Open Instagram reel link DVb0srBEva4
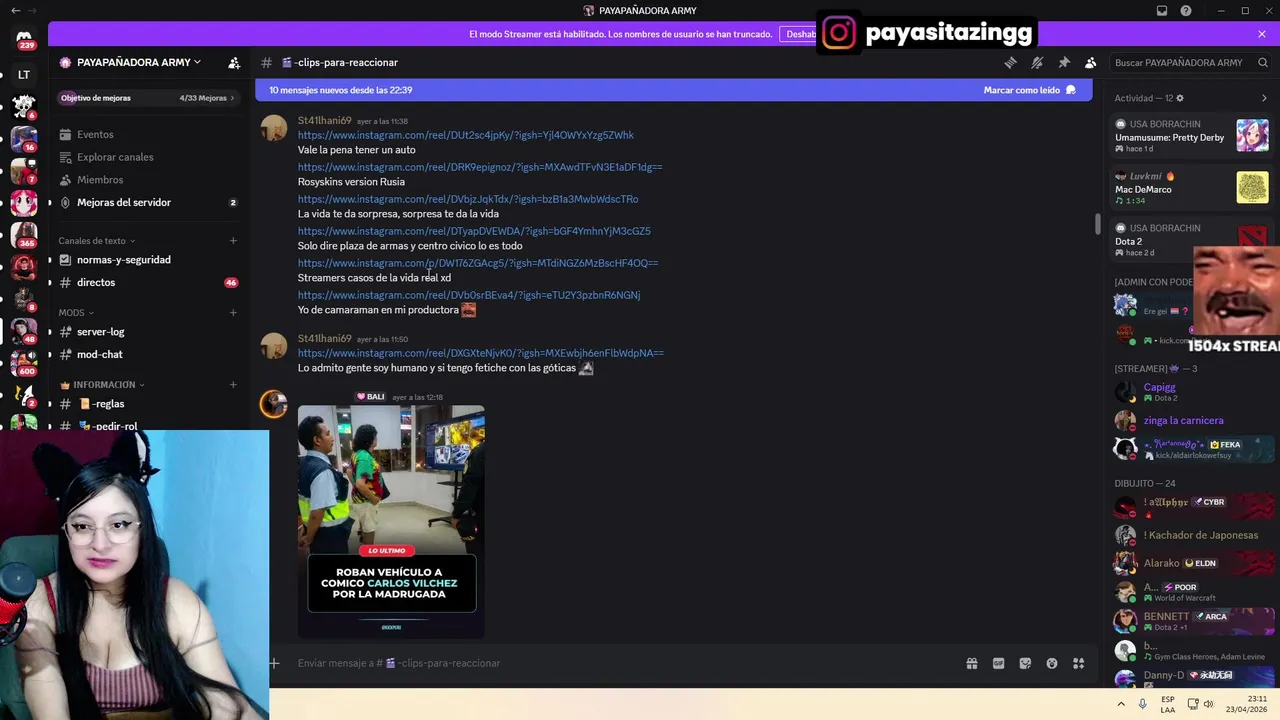The height and width of the screenshot is (720, 1280). coord(469,295)
